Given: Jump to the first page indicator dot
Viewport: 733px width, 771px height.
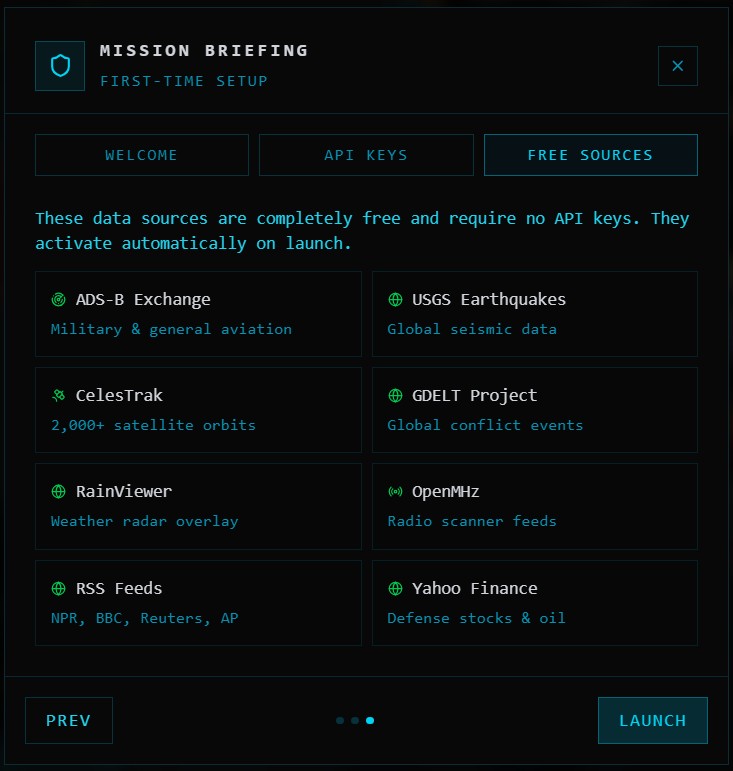Looking at the screenshot, I should click(340, 720).
